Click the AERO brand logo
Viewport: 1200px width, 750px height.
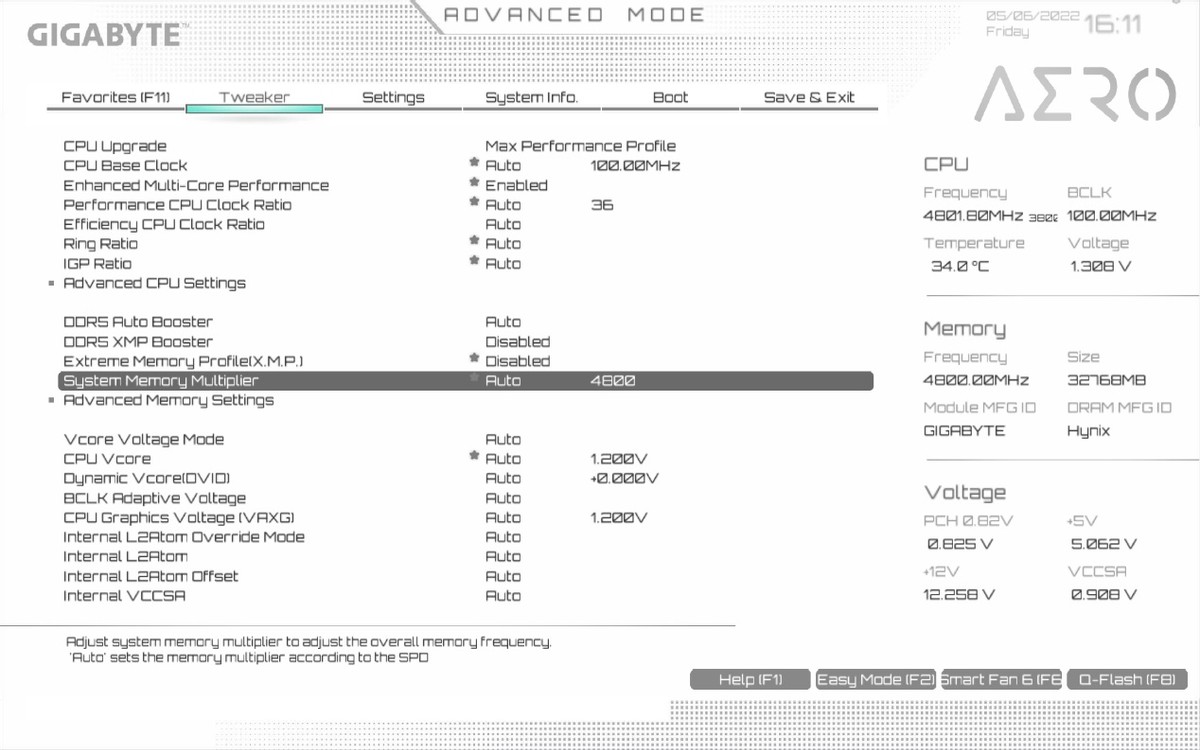pos(1074,95)
